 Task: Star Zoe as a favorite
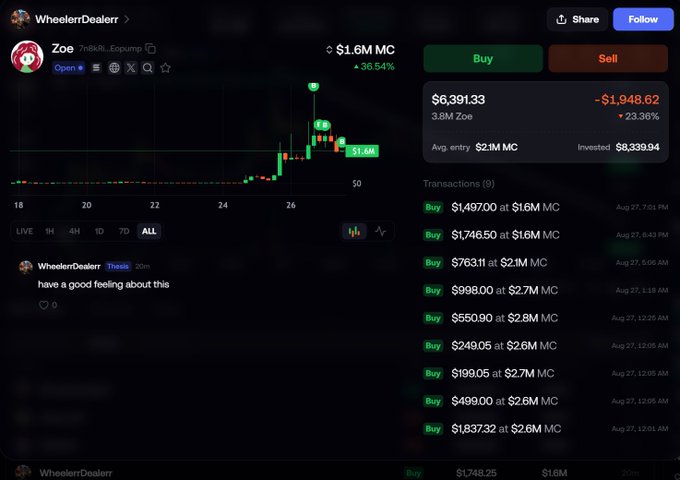click(x=165, y=68)
